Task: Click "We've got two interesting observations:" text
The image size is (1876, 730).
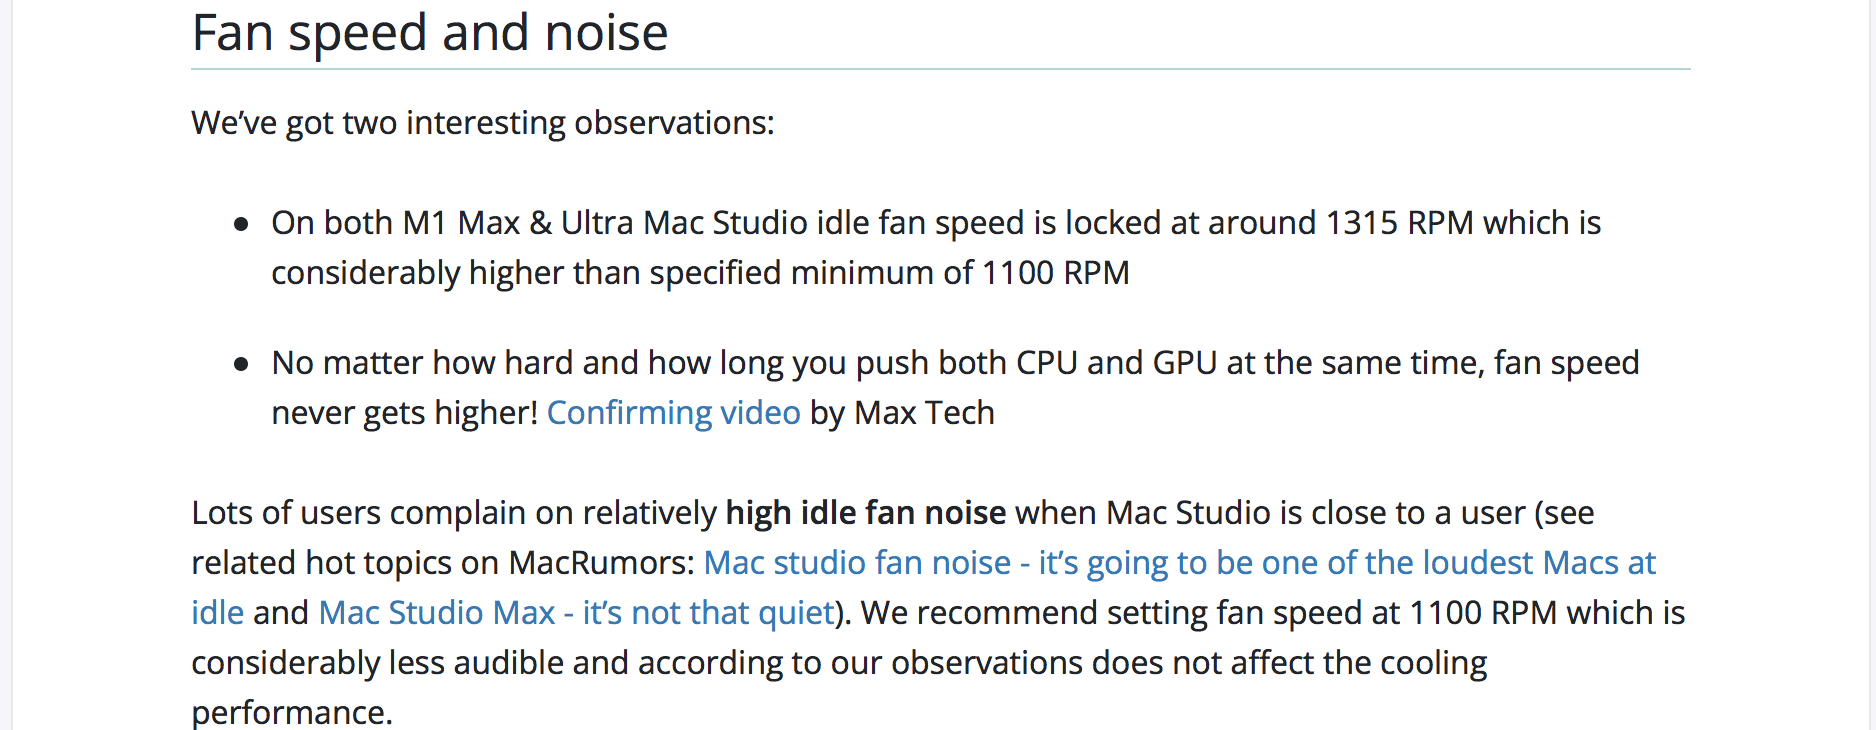Action: coord(483,123)
